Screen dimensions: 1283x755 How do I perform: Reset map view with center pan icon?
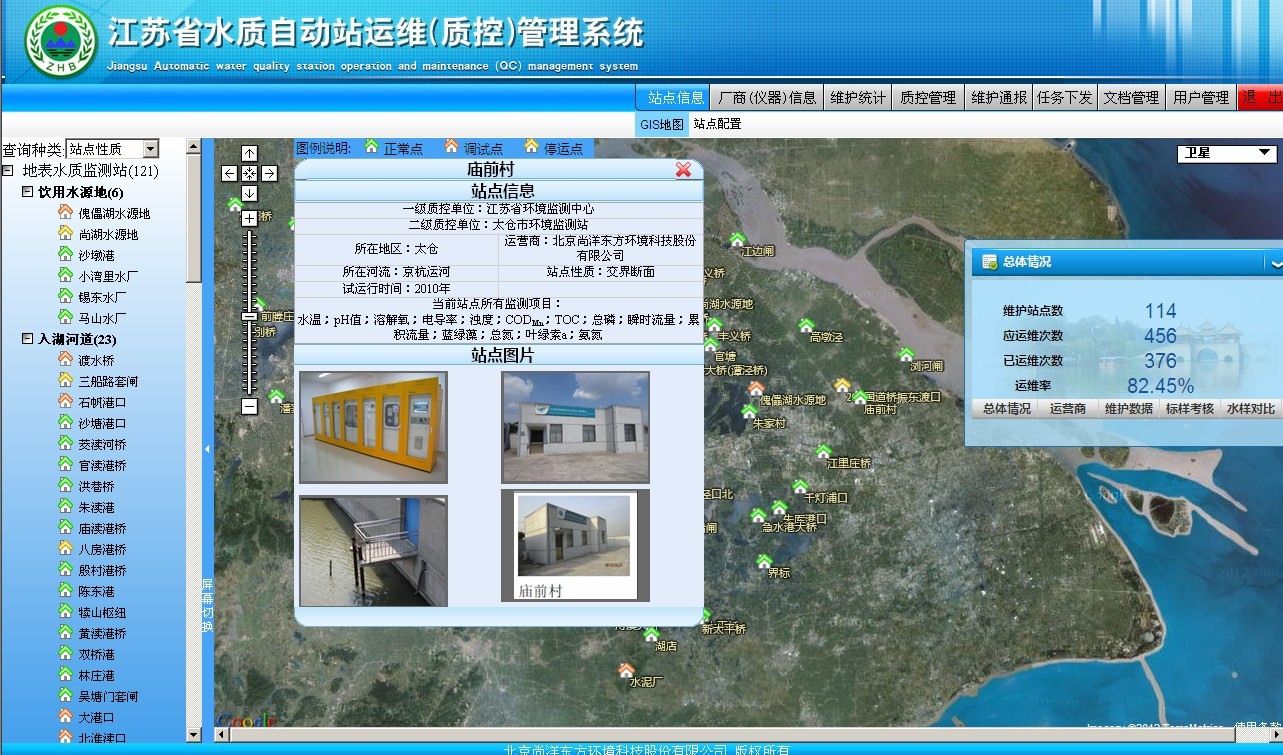[x=249, y=173]
